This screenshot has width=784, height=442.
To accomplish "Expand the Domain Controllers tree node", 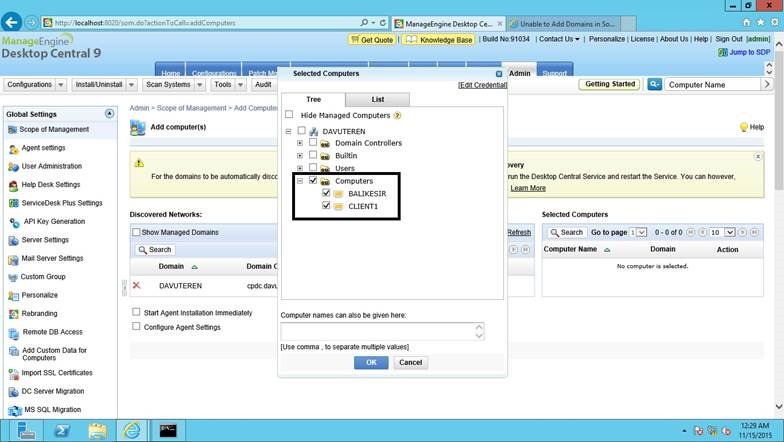I will (300, 143).
